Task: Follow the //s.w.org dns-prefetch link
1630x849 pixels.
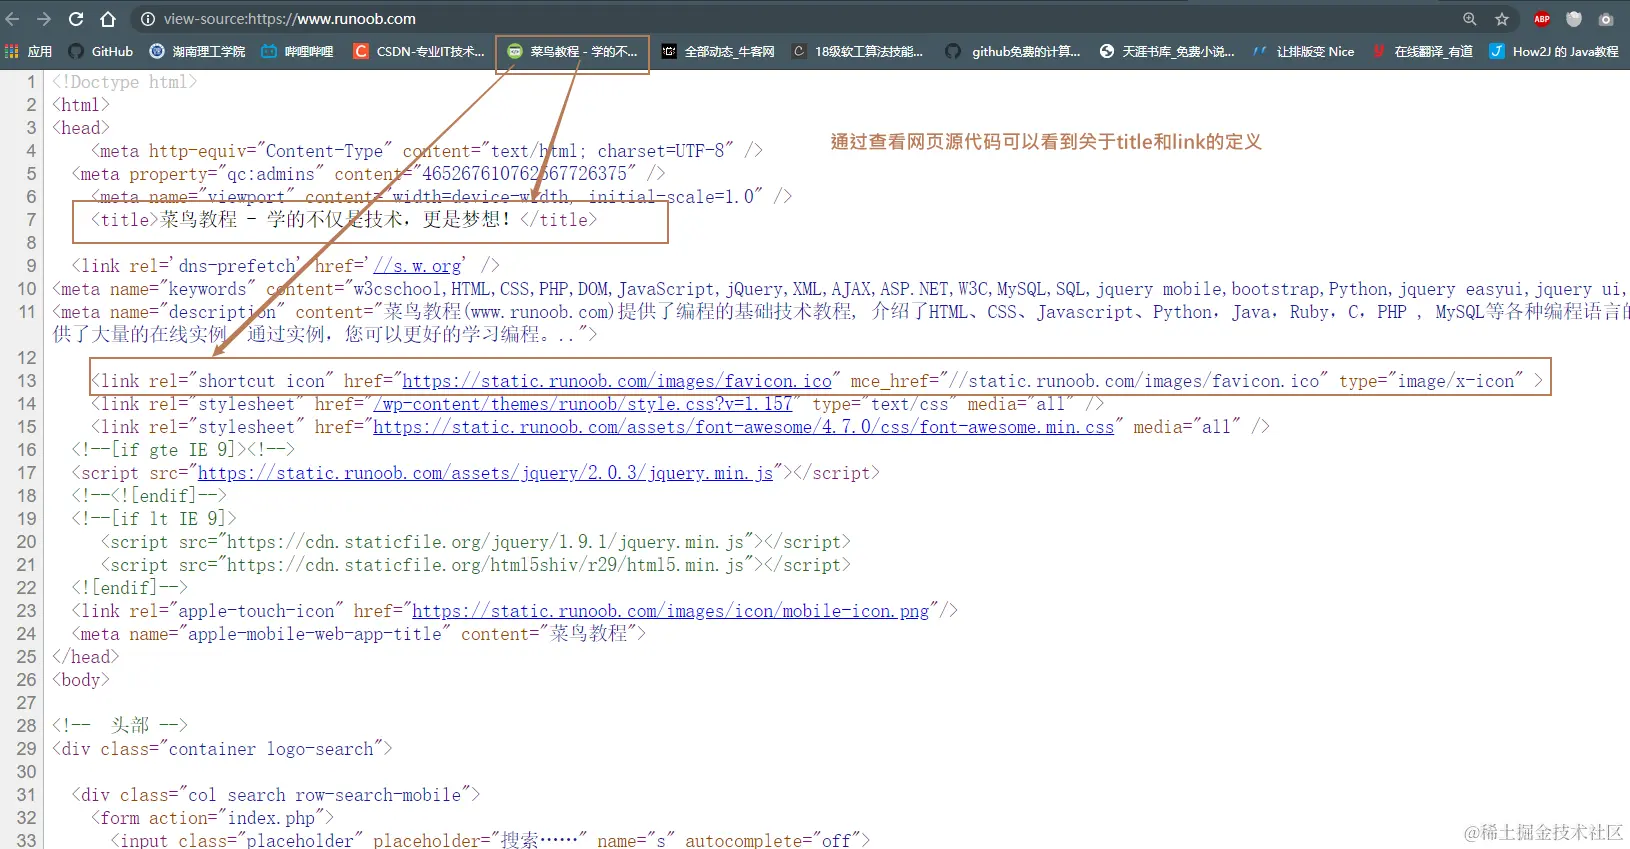Action: (418, 266)
